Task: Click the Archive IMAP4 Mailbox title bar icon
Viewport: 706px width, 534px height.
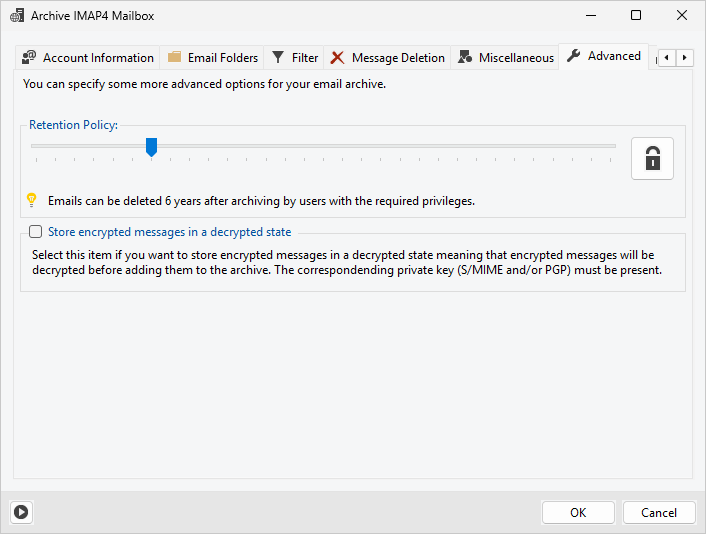Action: pos(17,16)
